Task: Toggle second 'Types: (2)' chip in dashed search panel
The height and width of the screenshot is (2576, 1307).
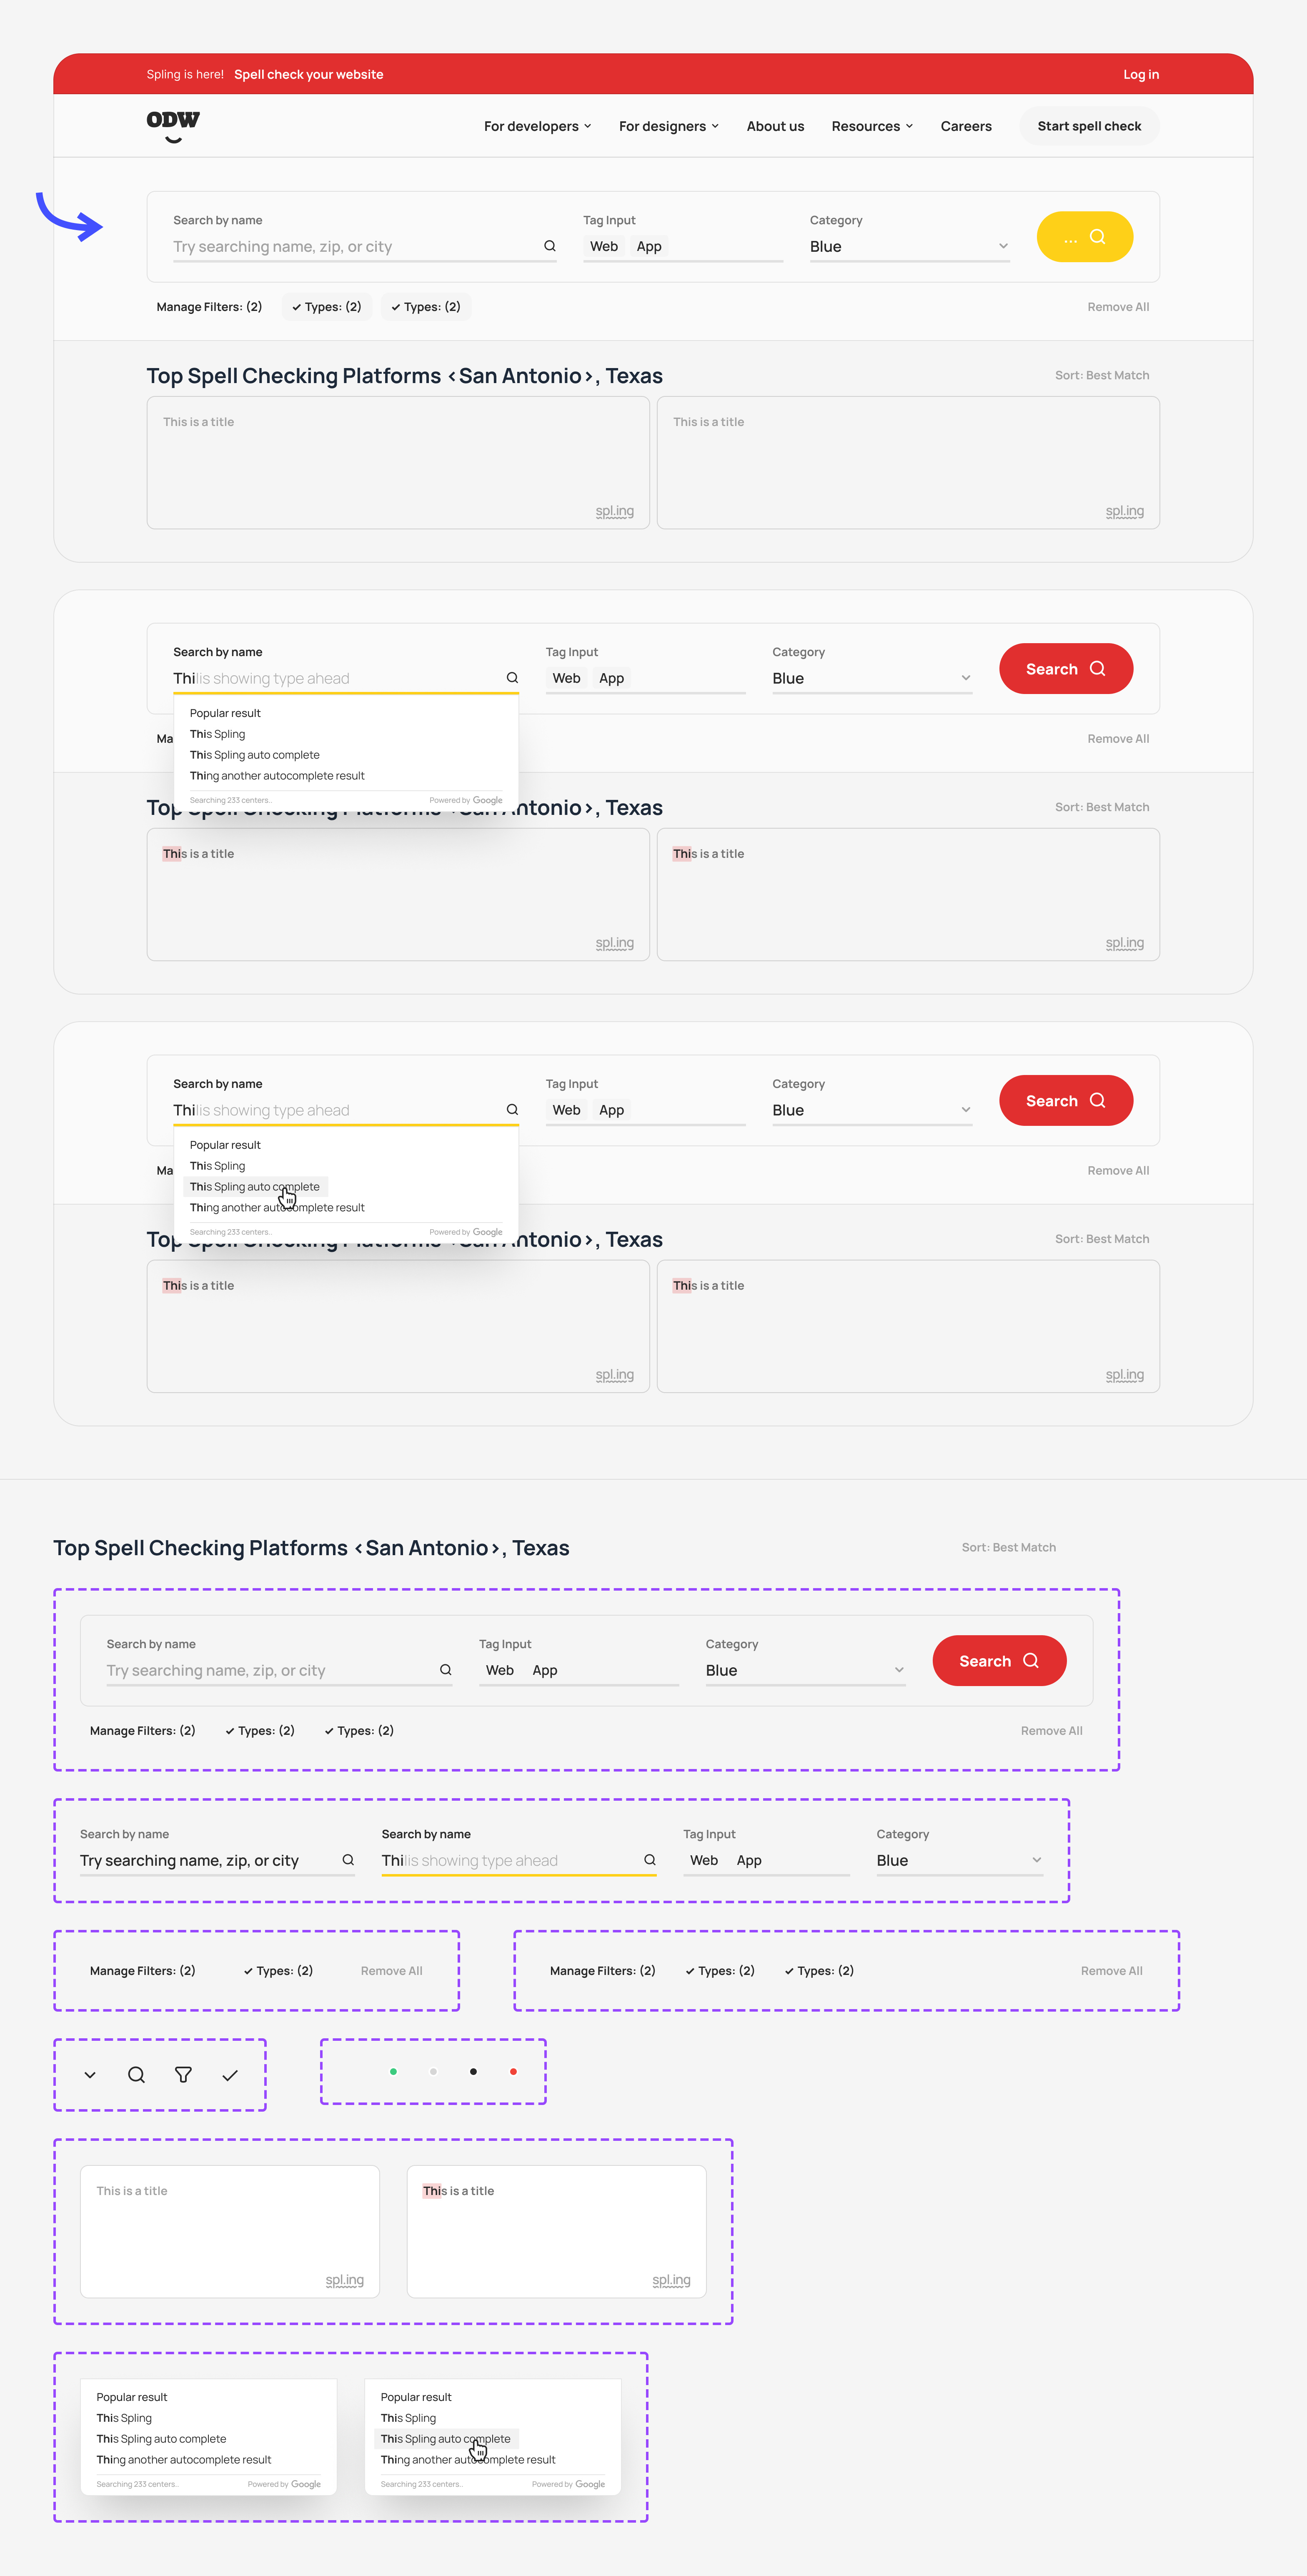Action: pos(359,1731)
